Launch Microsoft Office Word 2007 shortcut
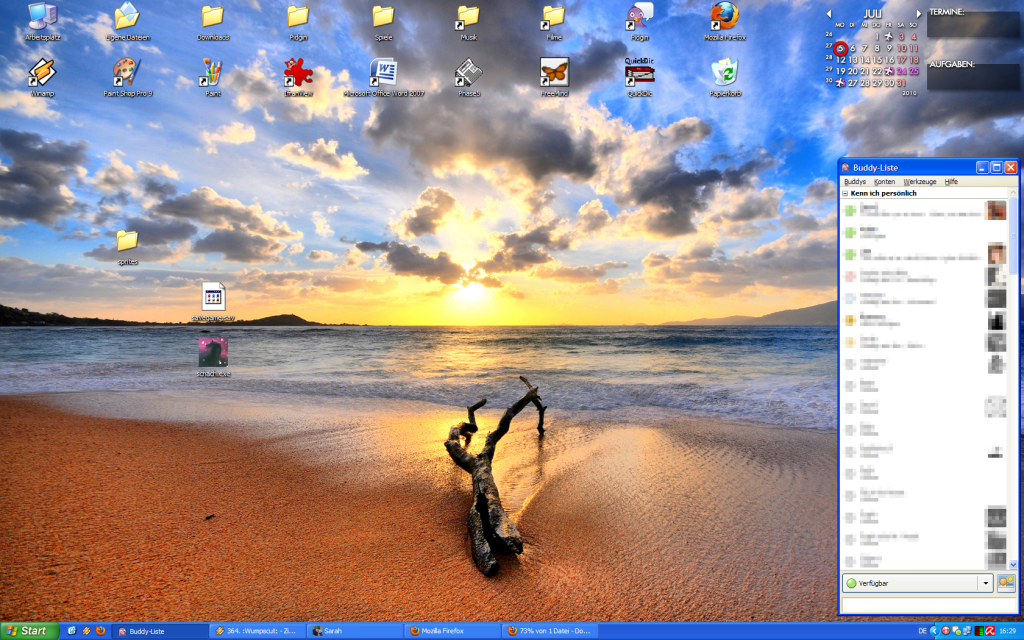This screenshot has height=640, width=1024. [x=384, y=73]
